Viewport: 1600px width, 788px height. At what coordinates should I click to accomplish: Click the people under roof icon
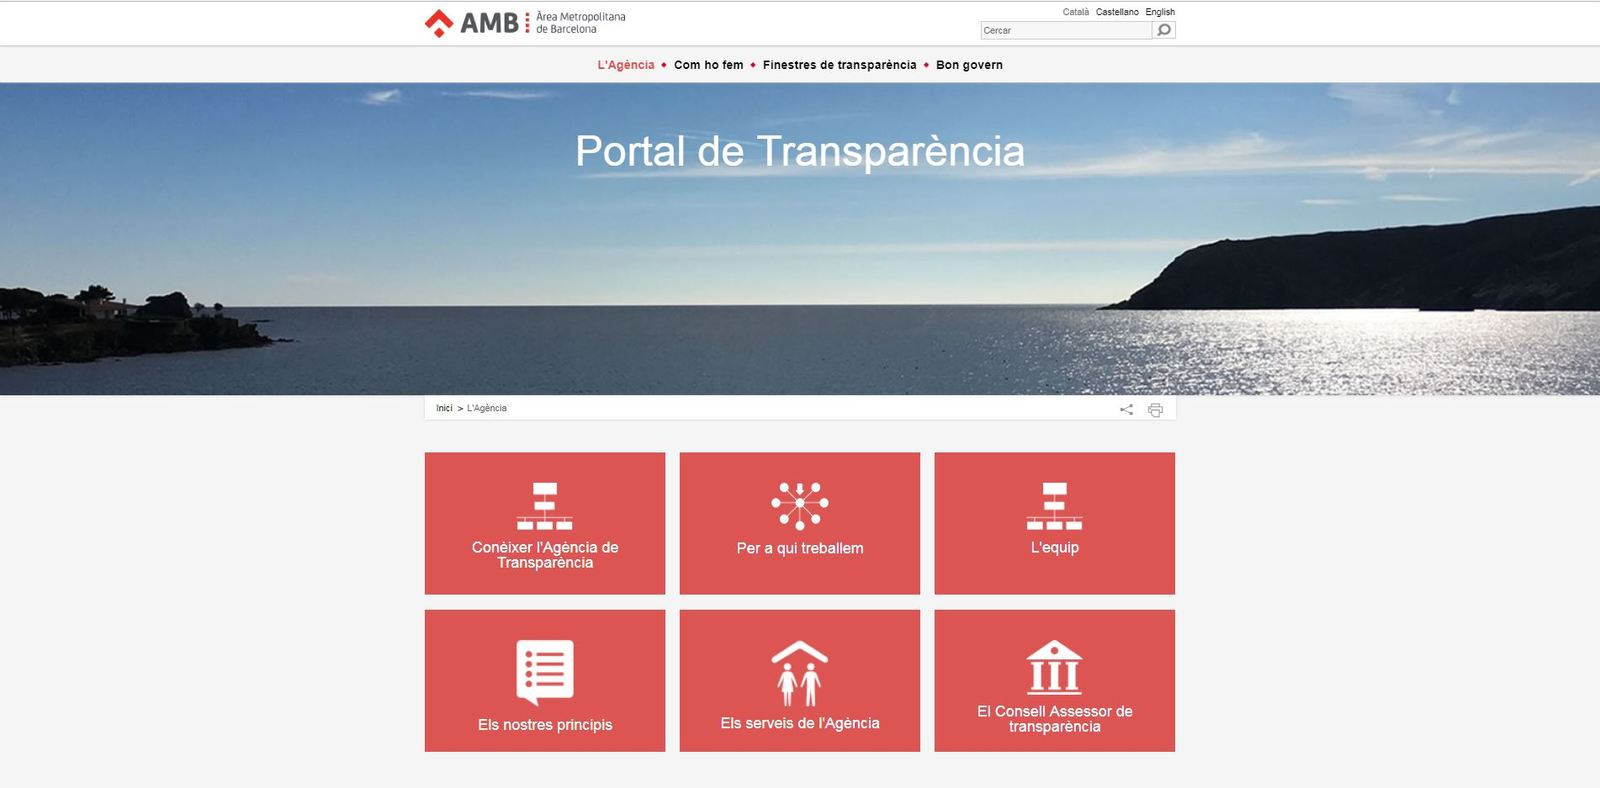tap(799, 673)
